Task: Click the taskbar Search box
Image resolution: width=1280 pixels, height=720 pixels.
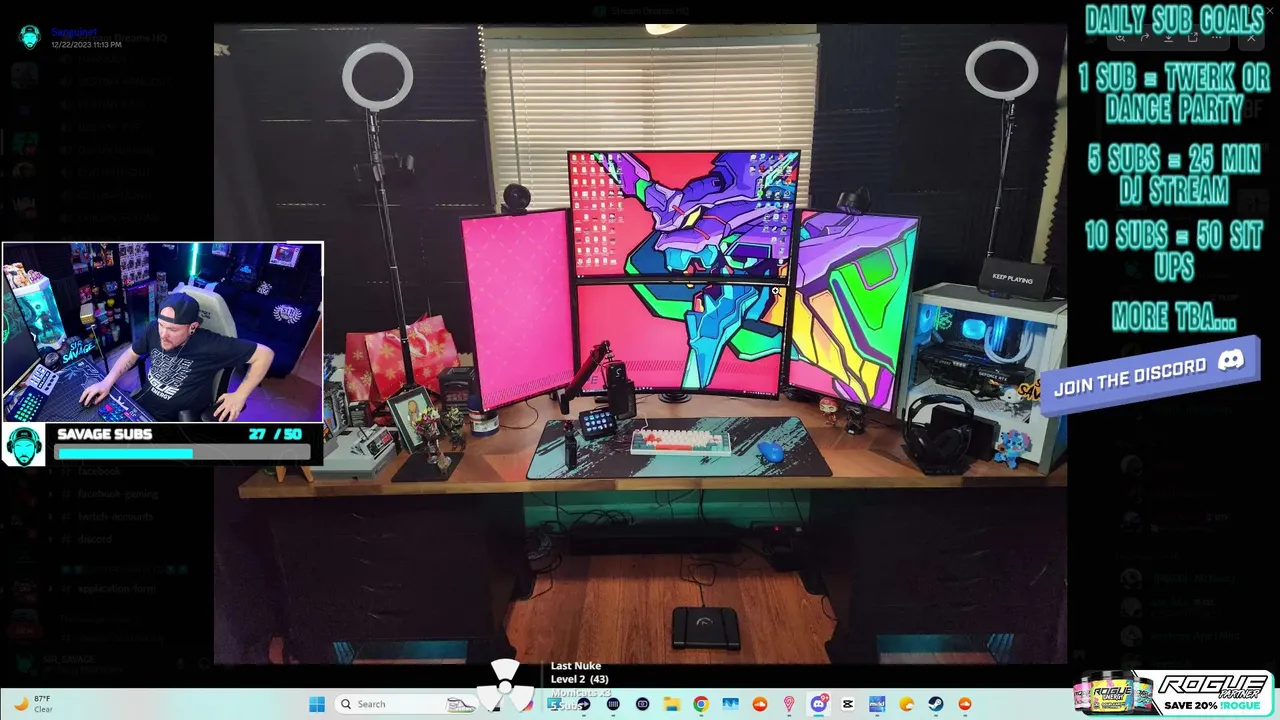Action: pyautogui.click(x=407, y=704)
